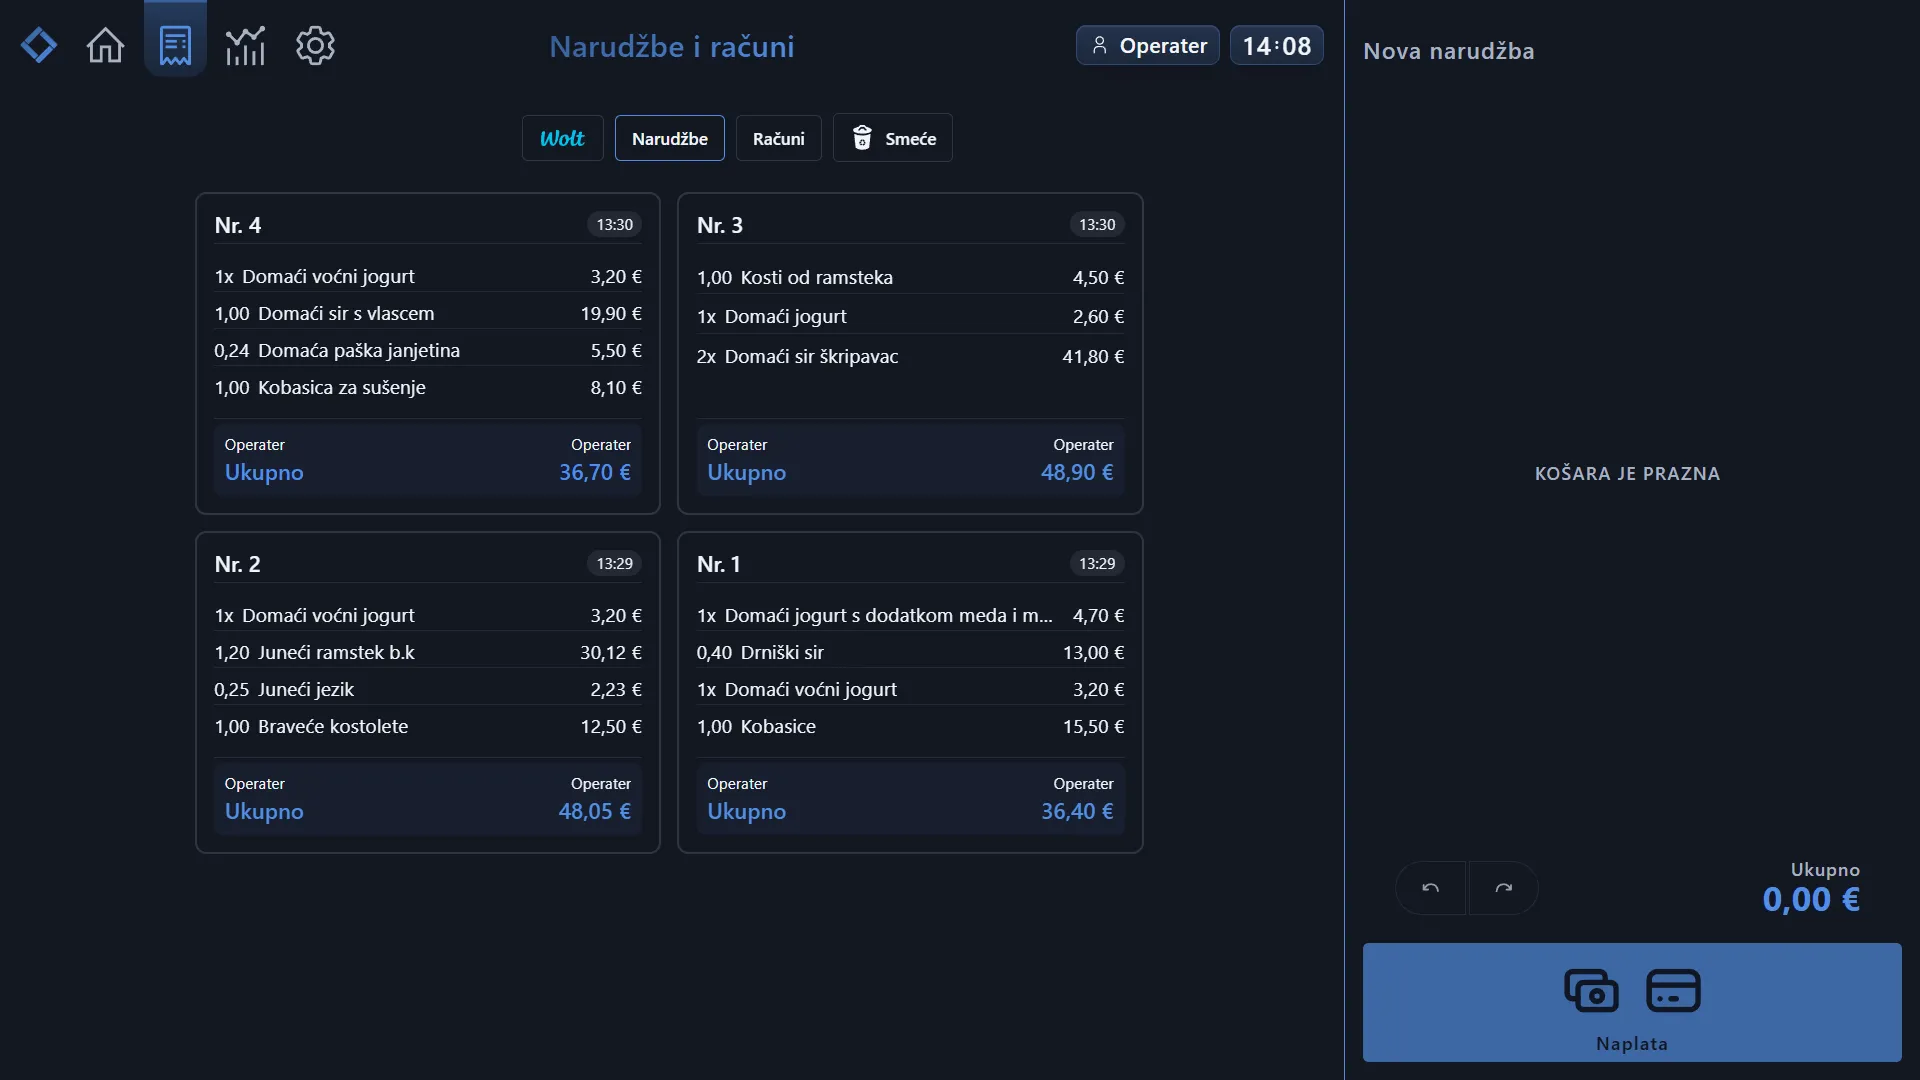Click the Operater user button
Image resolution: width=1920 pixels, height=1080 pixels.
click(1147, 45)
